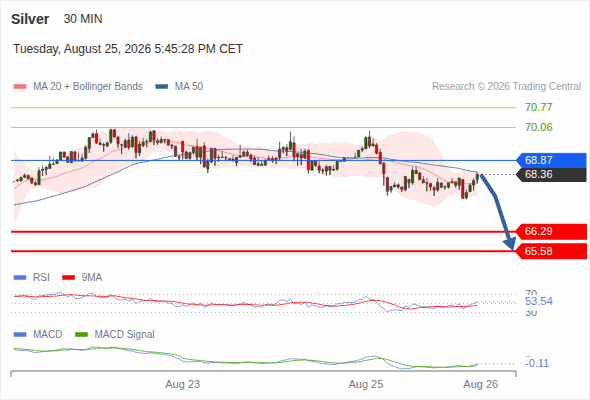Select the 68.87 blue pivot price tag
590x400 pixels.
coord(551,160)
